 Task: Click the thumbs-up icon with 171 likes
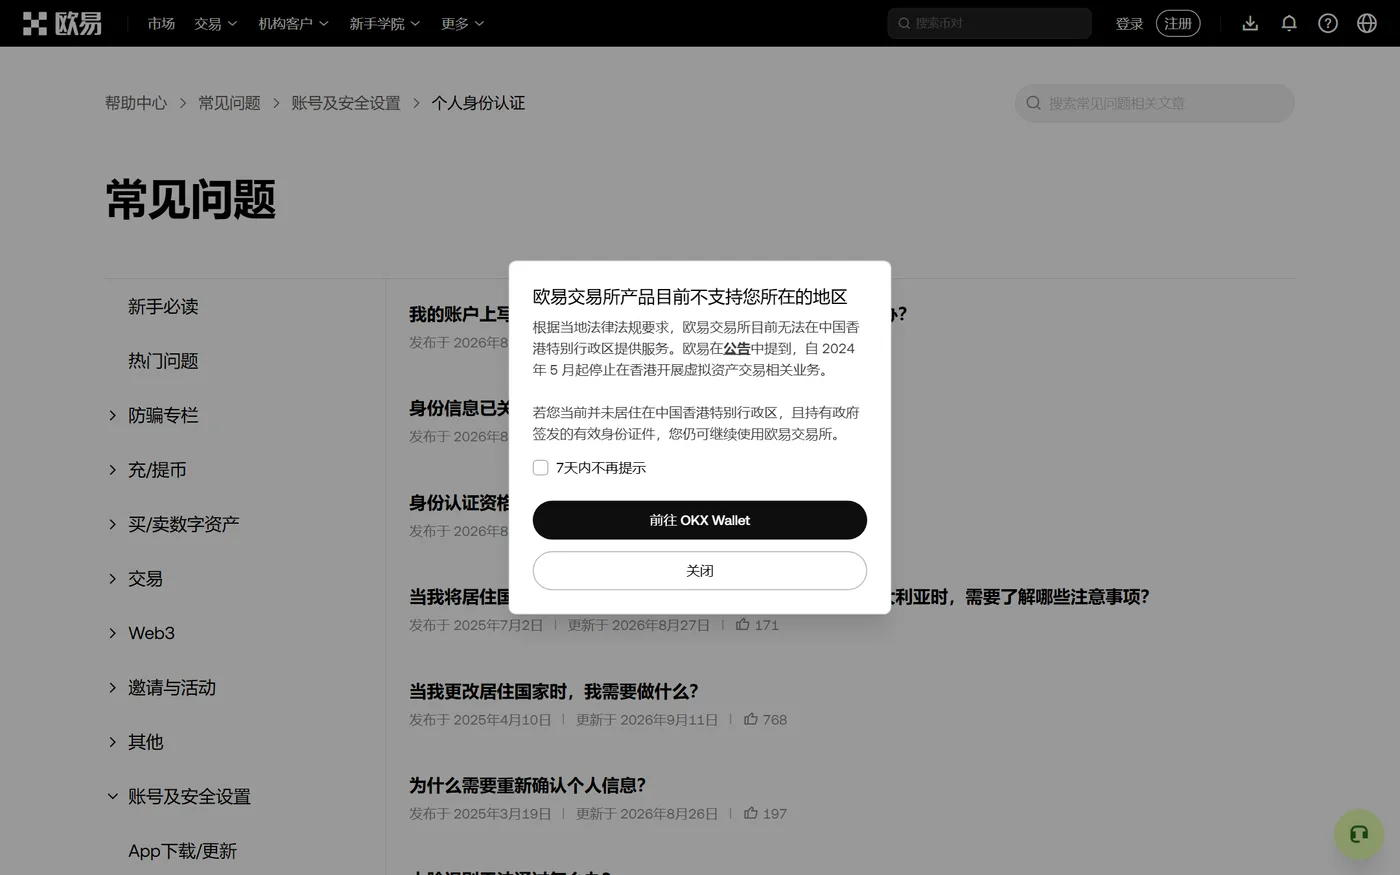[x=743, y=624]
